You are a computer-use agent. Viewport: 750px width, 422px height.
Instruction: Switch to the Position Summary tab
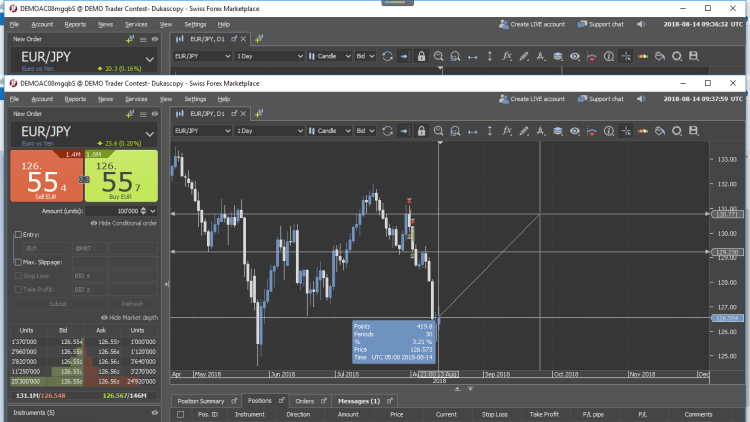(x=200, y=401)
